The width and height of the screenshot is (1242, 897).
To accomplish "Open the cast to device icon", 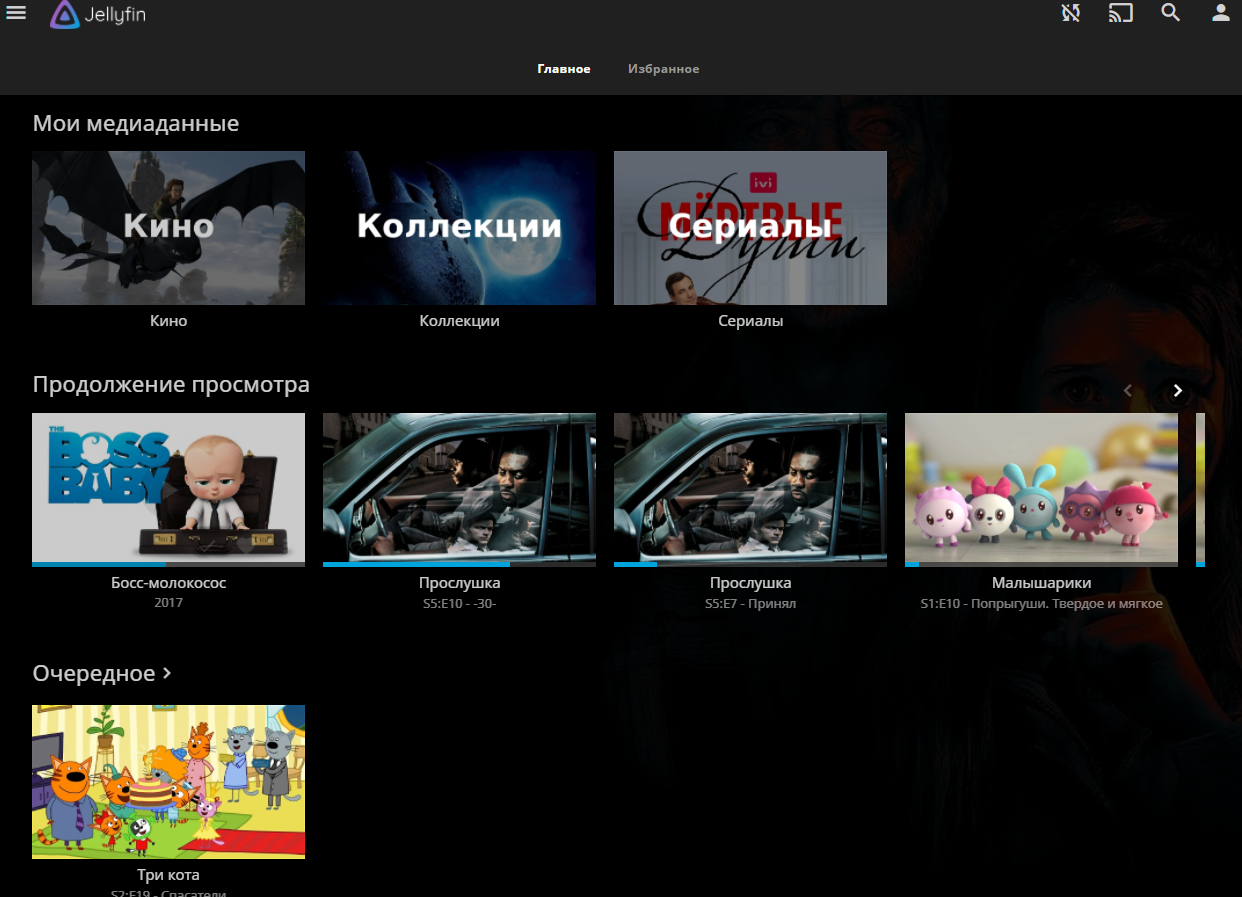I will point(1121,13).
